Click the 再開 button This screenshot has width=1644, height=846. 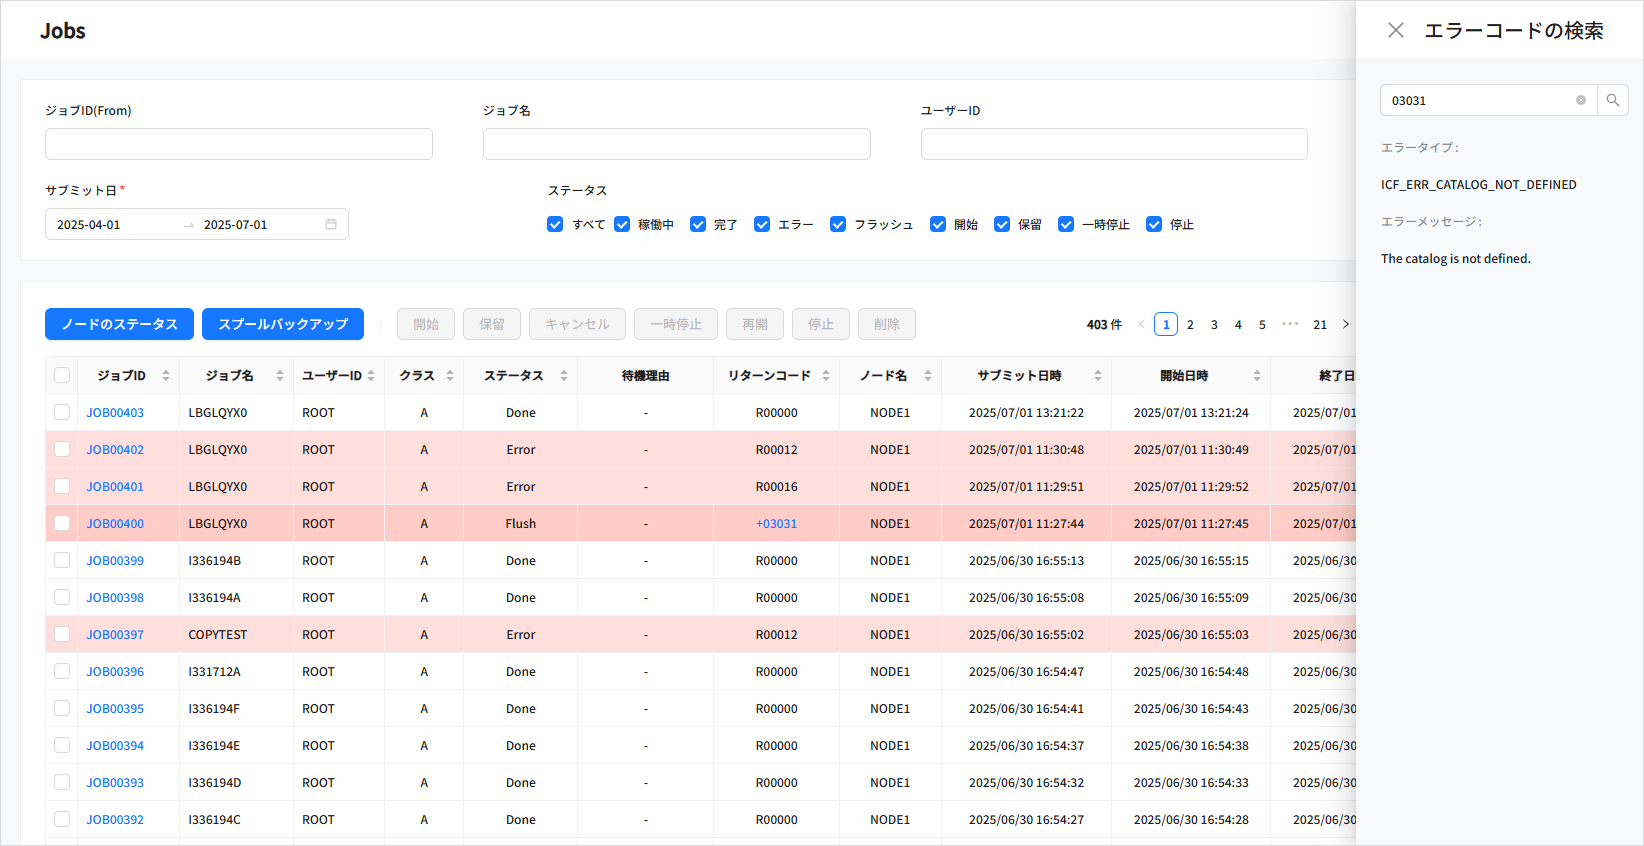tap(755, 324)
